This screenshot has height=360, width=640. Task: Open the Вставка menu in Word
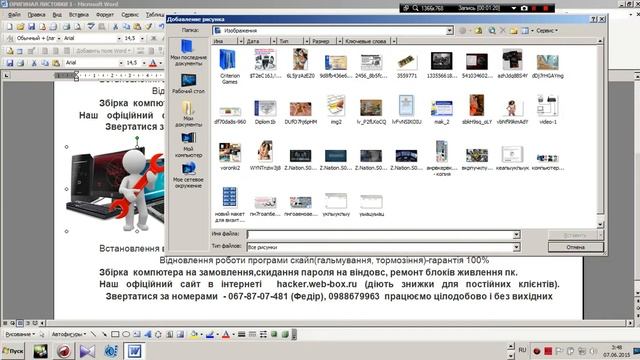click(x=79, y=15)
